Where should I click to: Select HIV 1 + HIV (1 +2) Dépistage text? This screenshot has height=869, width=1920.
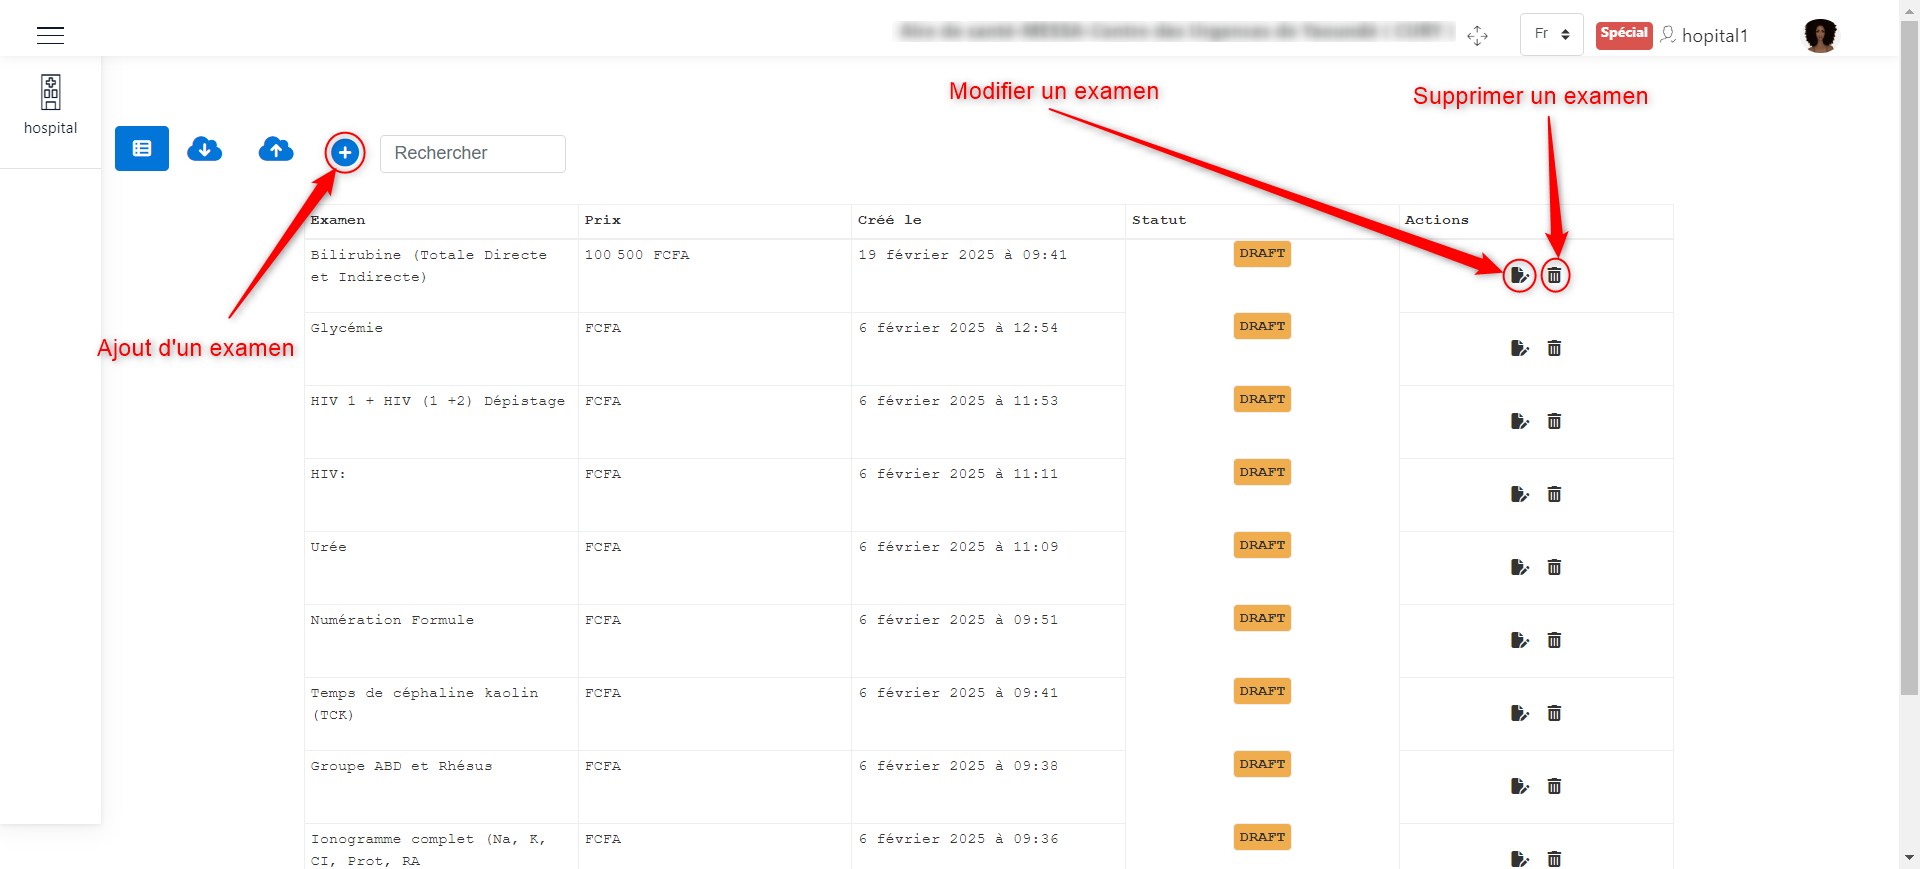click(438, 401)
